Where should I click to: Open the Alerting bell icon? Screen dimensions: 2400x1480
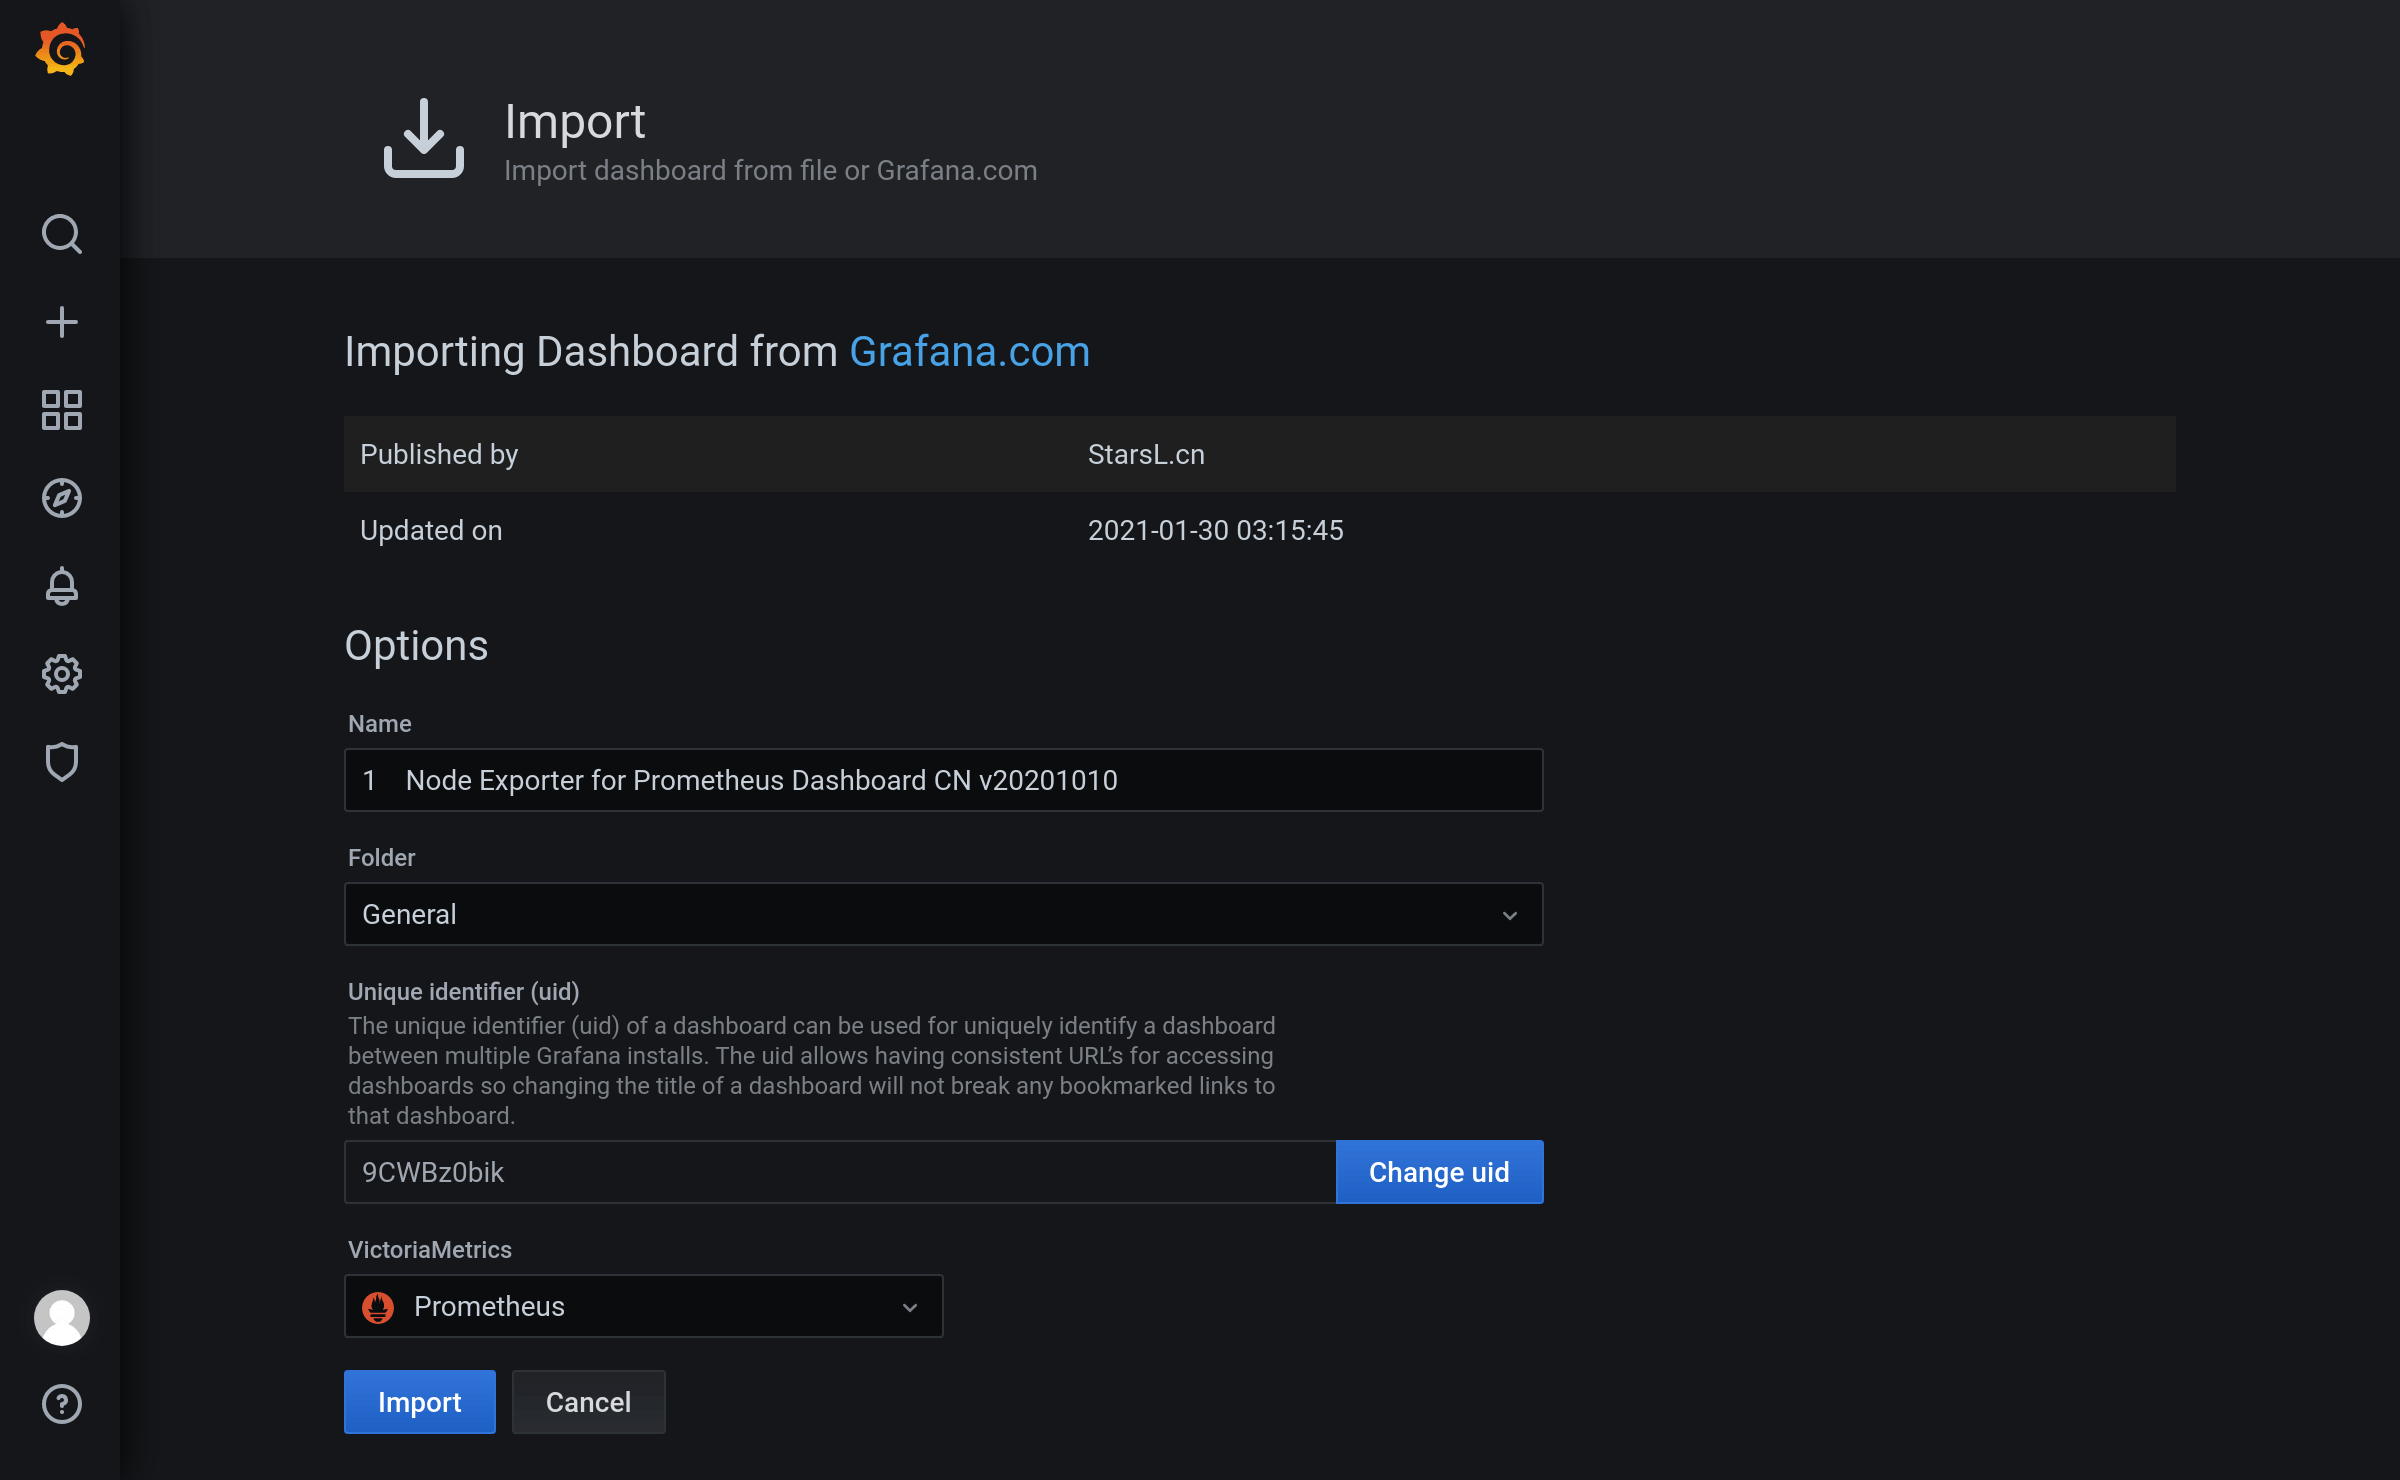coord(60,587)
